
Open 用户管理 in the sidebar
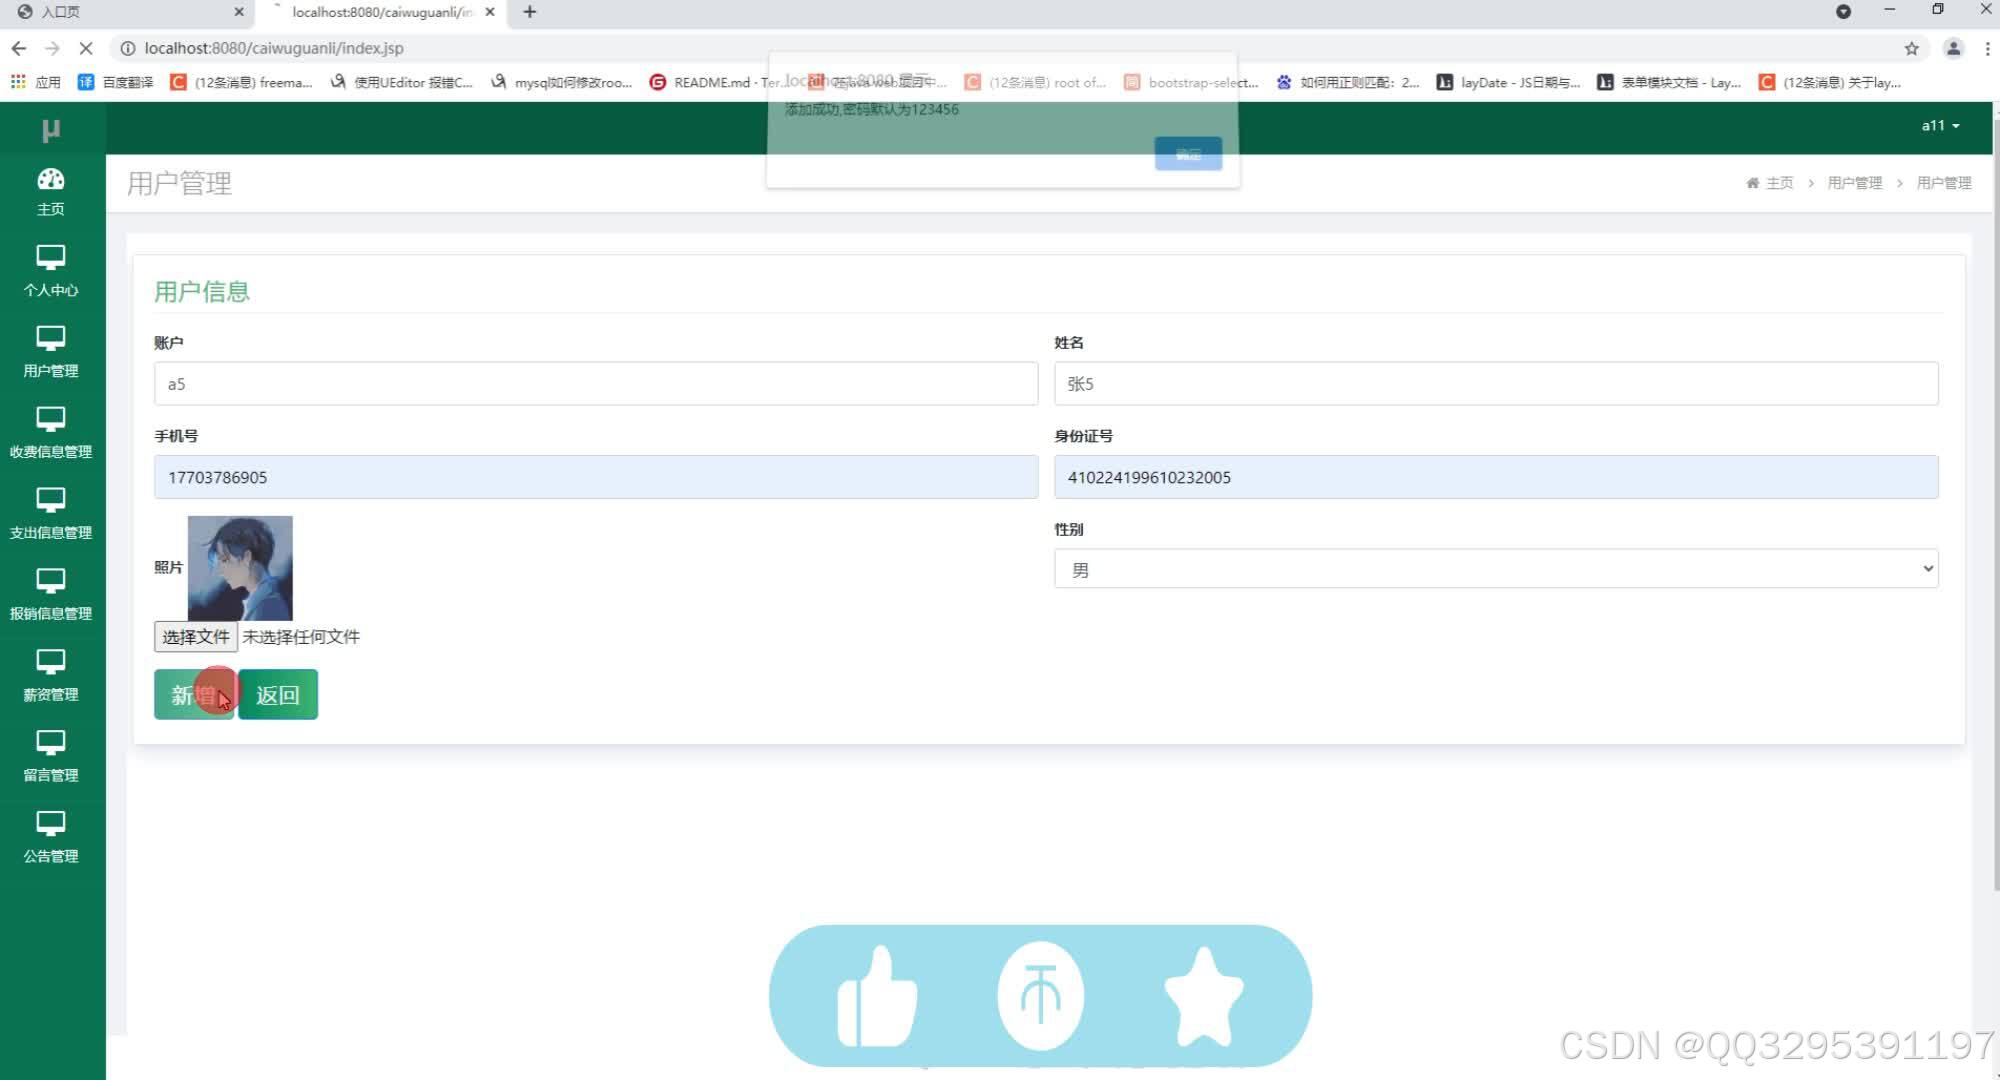point(51,352)
